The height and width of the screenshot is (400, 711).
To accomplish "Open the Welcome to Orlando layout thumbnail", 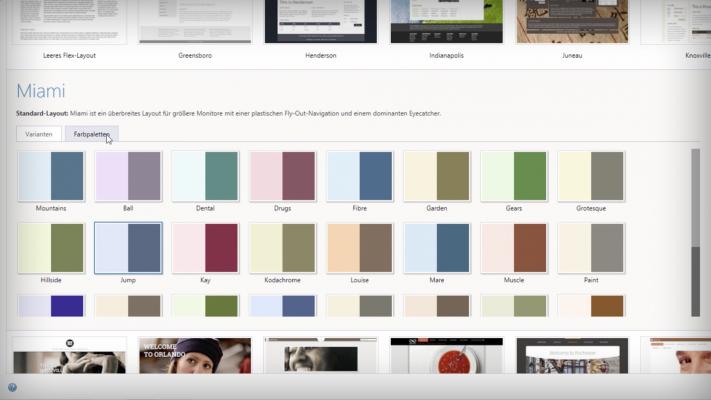I will [x=194, y=355].
